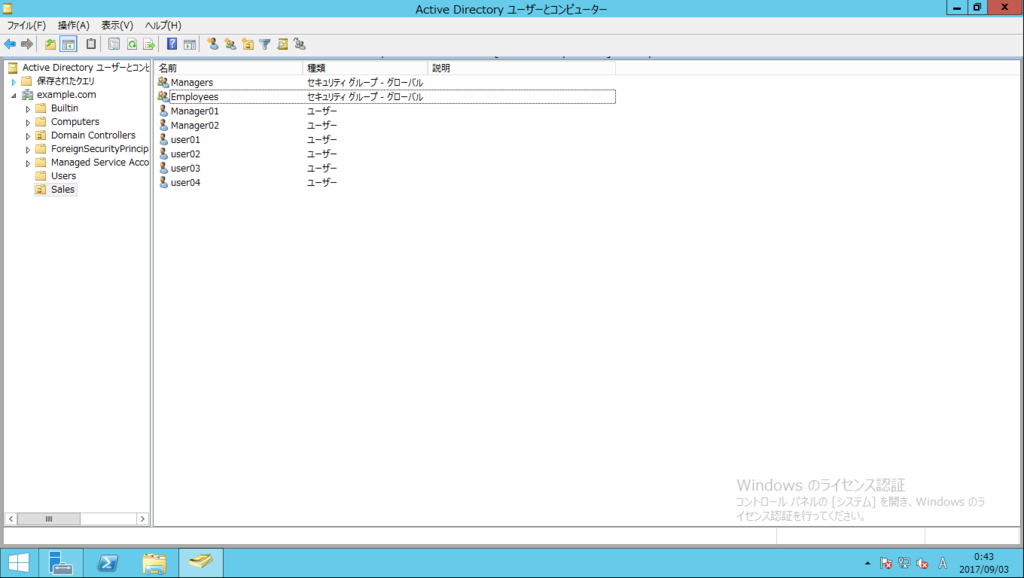Click the Back arrow in the toolbar
Image resolution: width=1024 pixels, height=578 pixels.
click(10, 44)
